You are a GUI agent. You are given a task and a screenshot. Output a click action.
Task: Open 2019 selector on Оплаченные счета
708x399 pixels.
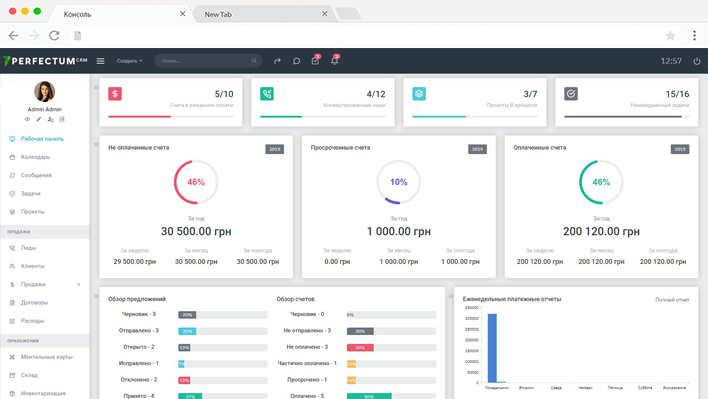(x=680, y=149)
